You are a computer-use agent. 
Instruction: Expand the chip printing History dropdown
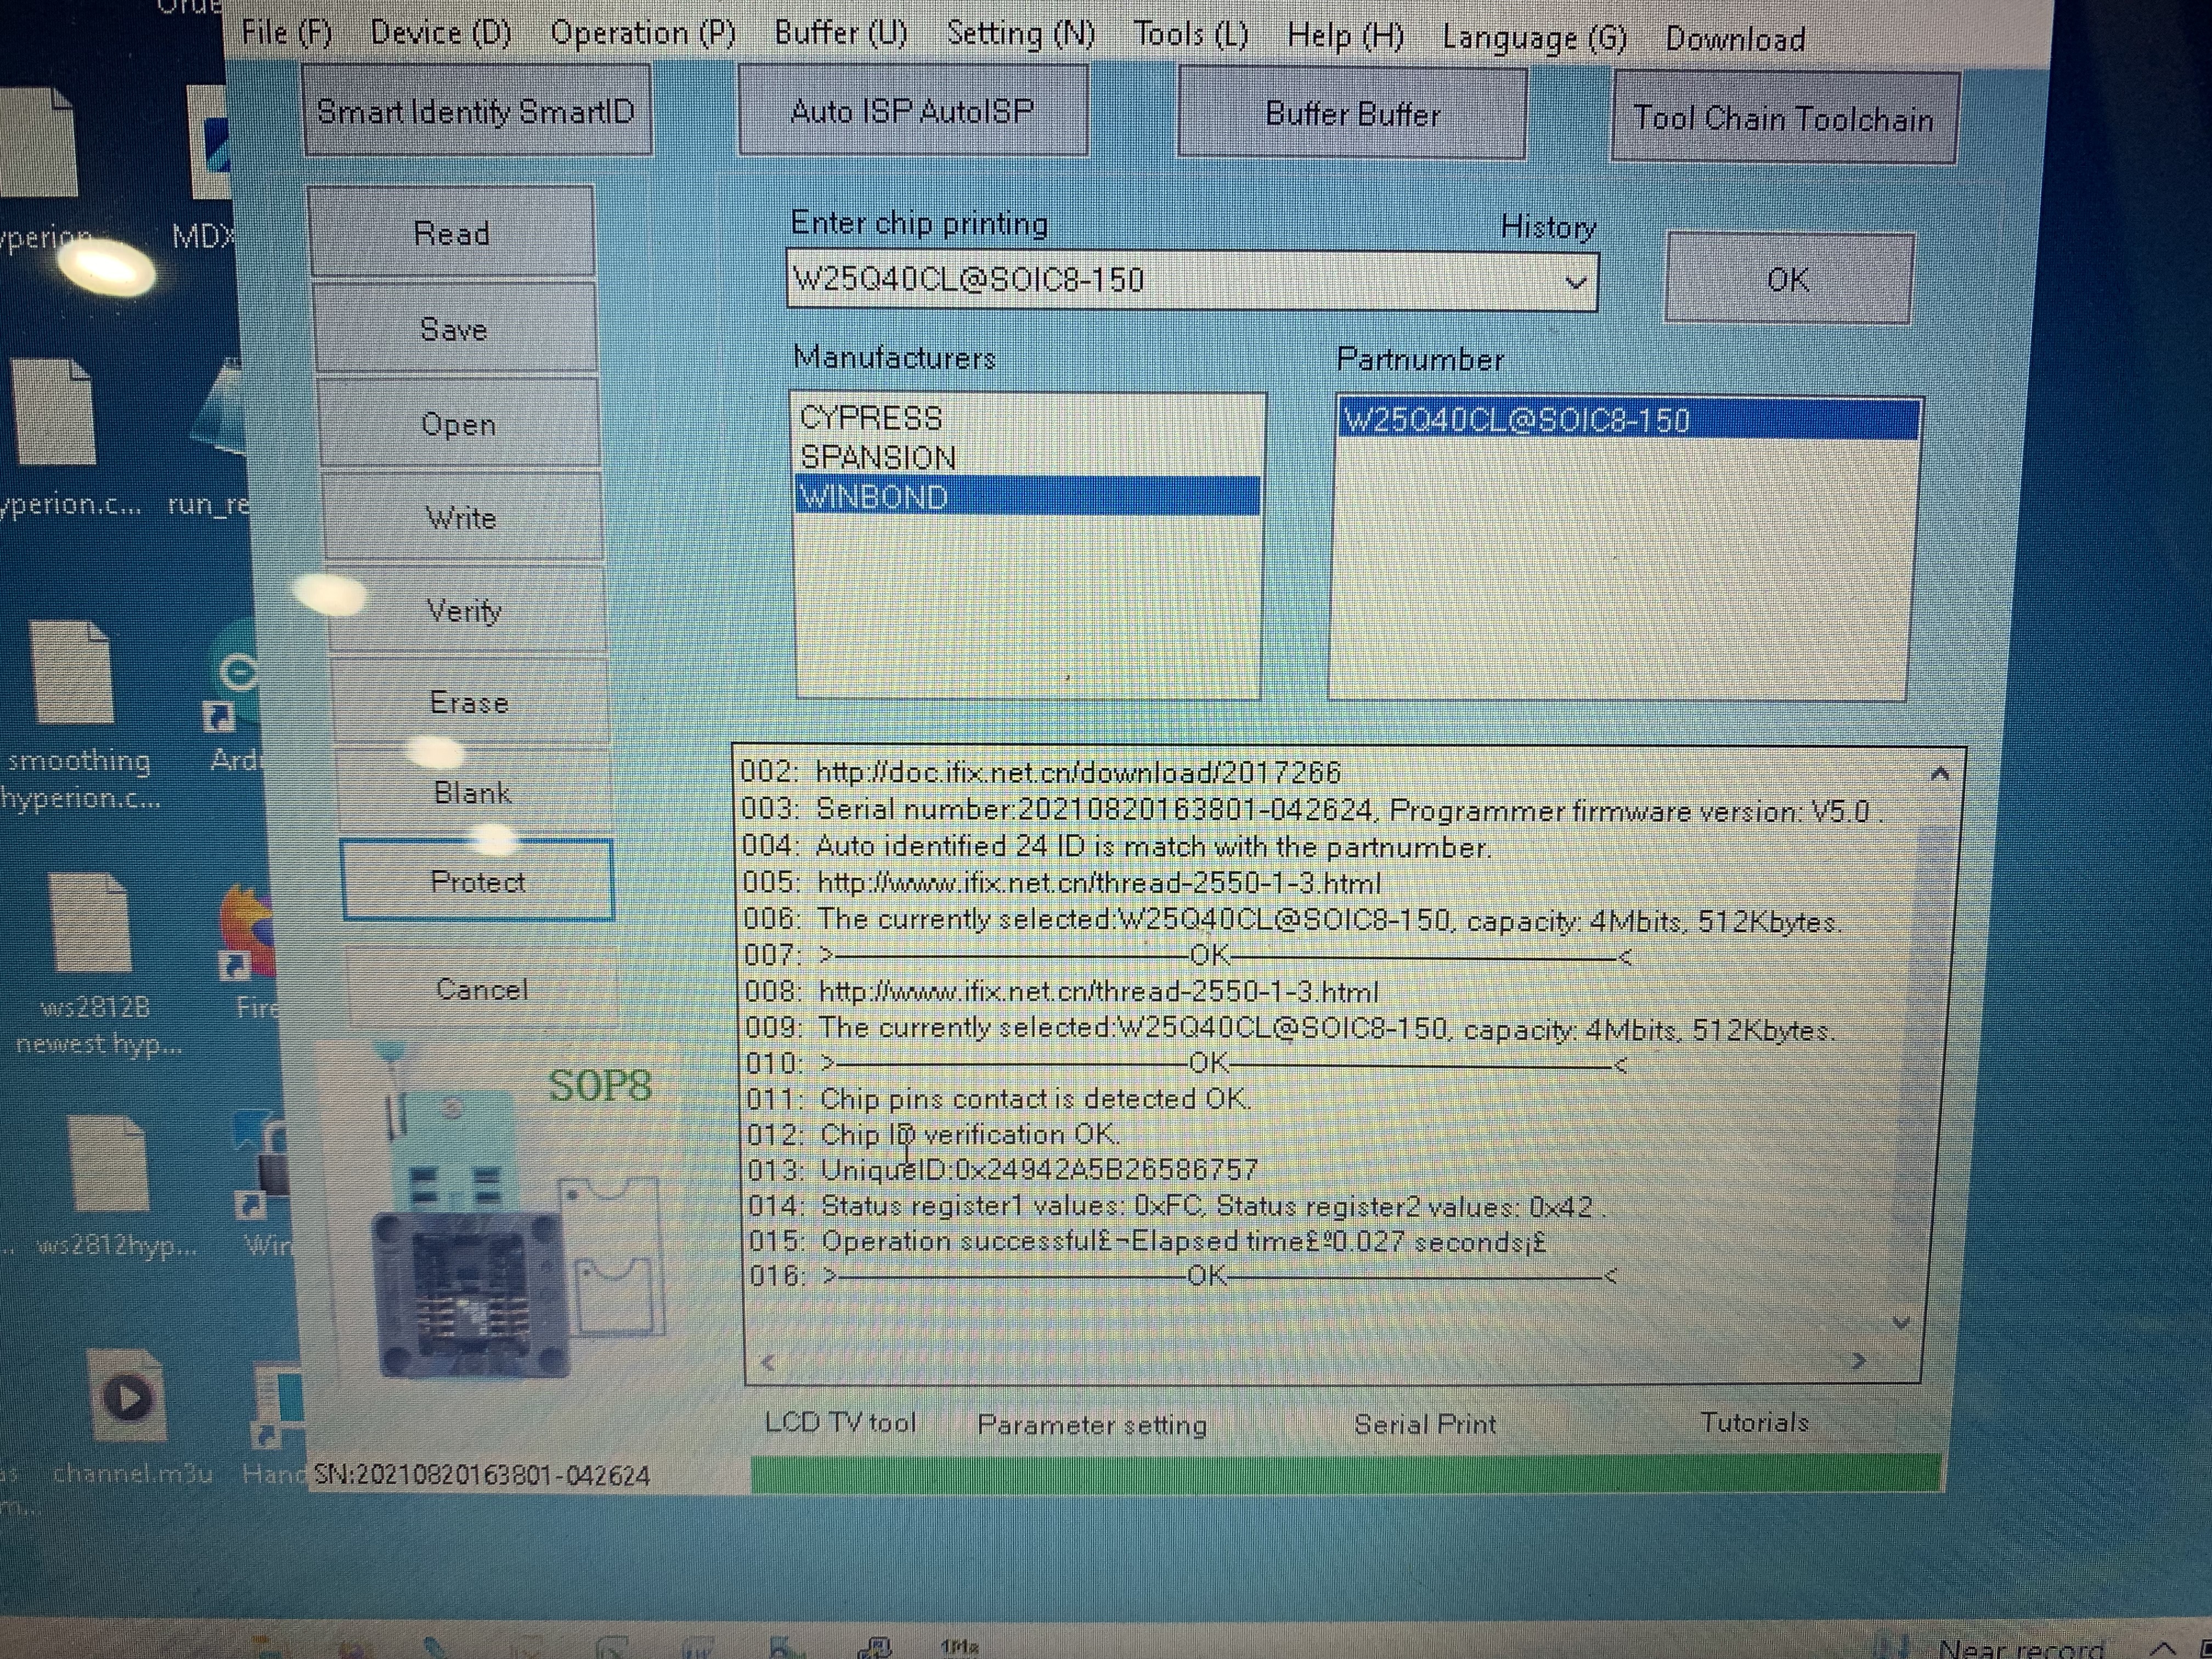tap(1575, 282)
